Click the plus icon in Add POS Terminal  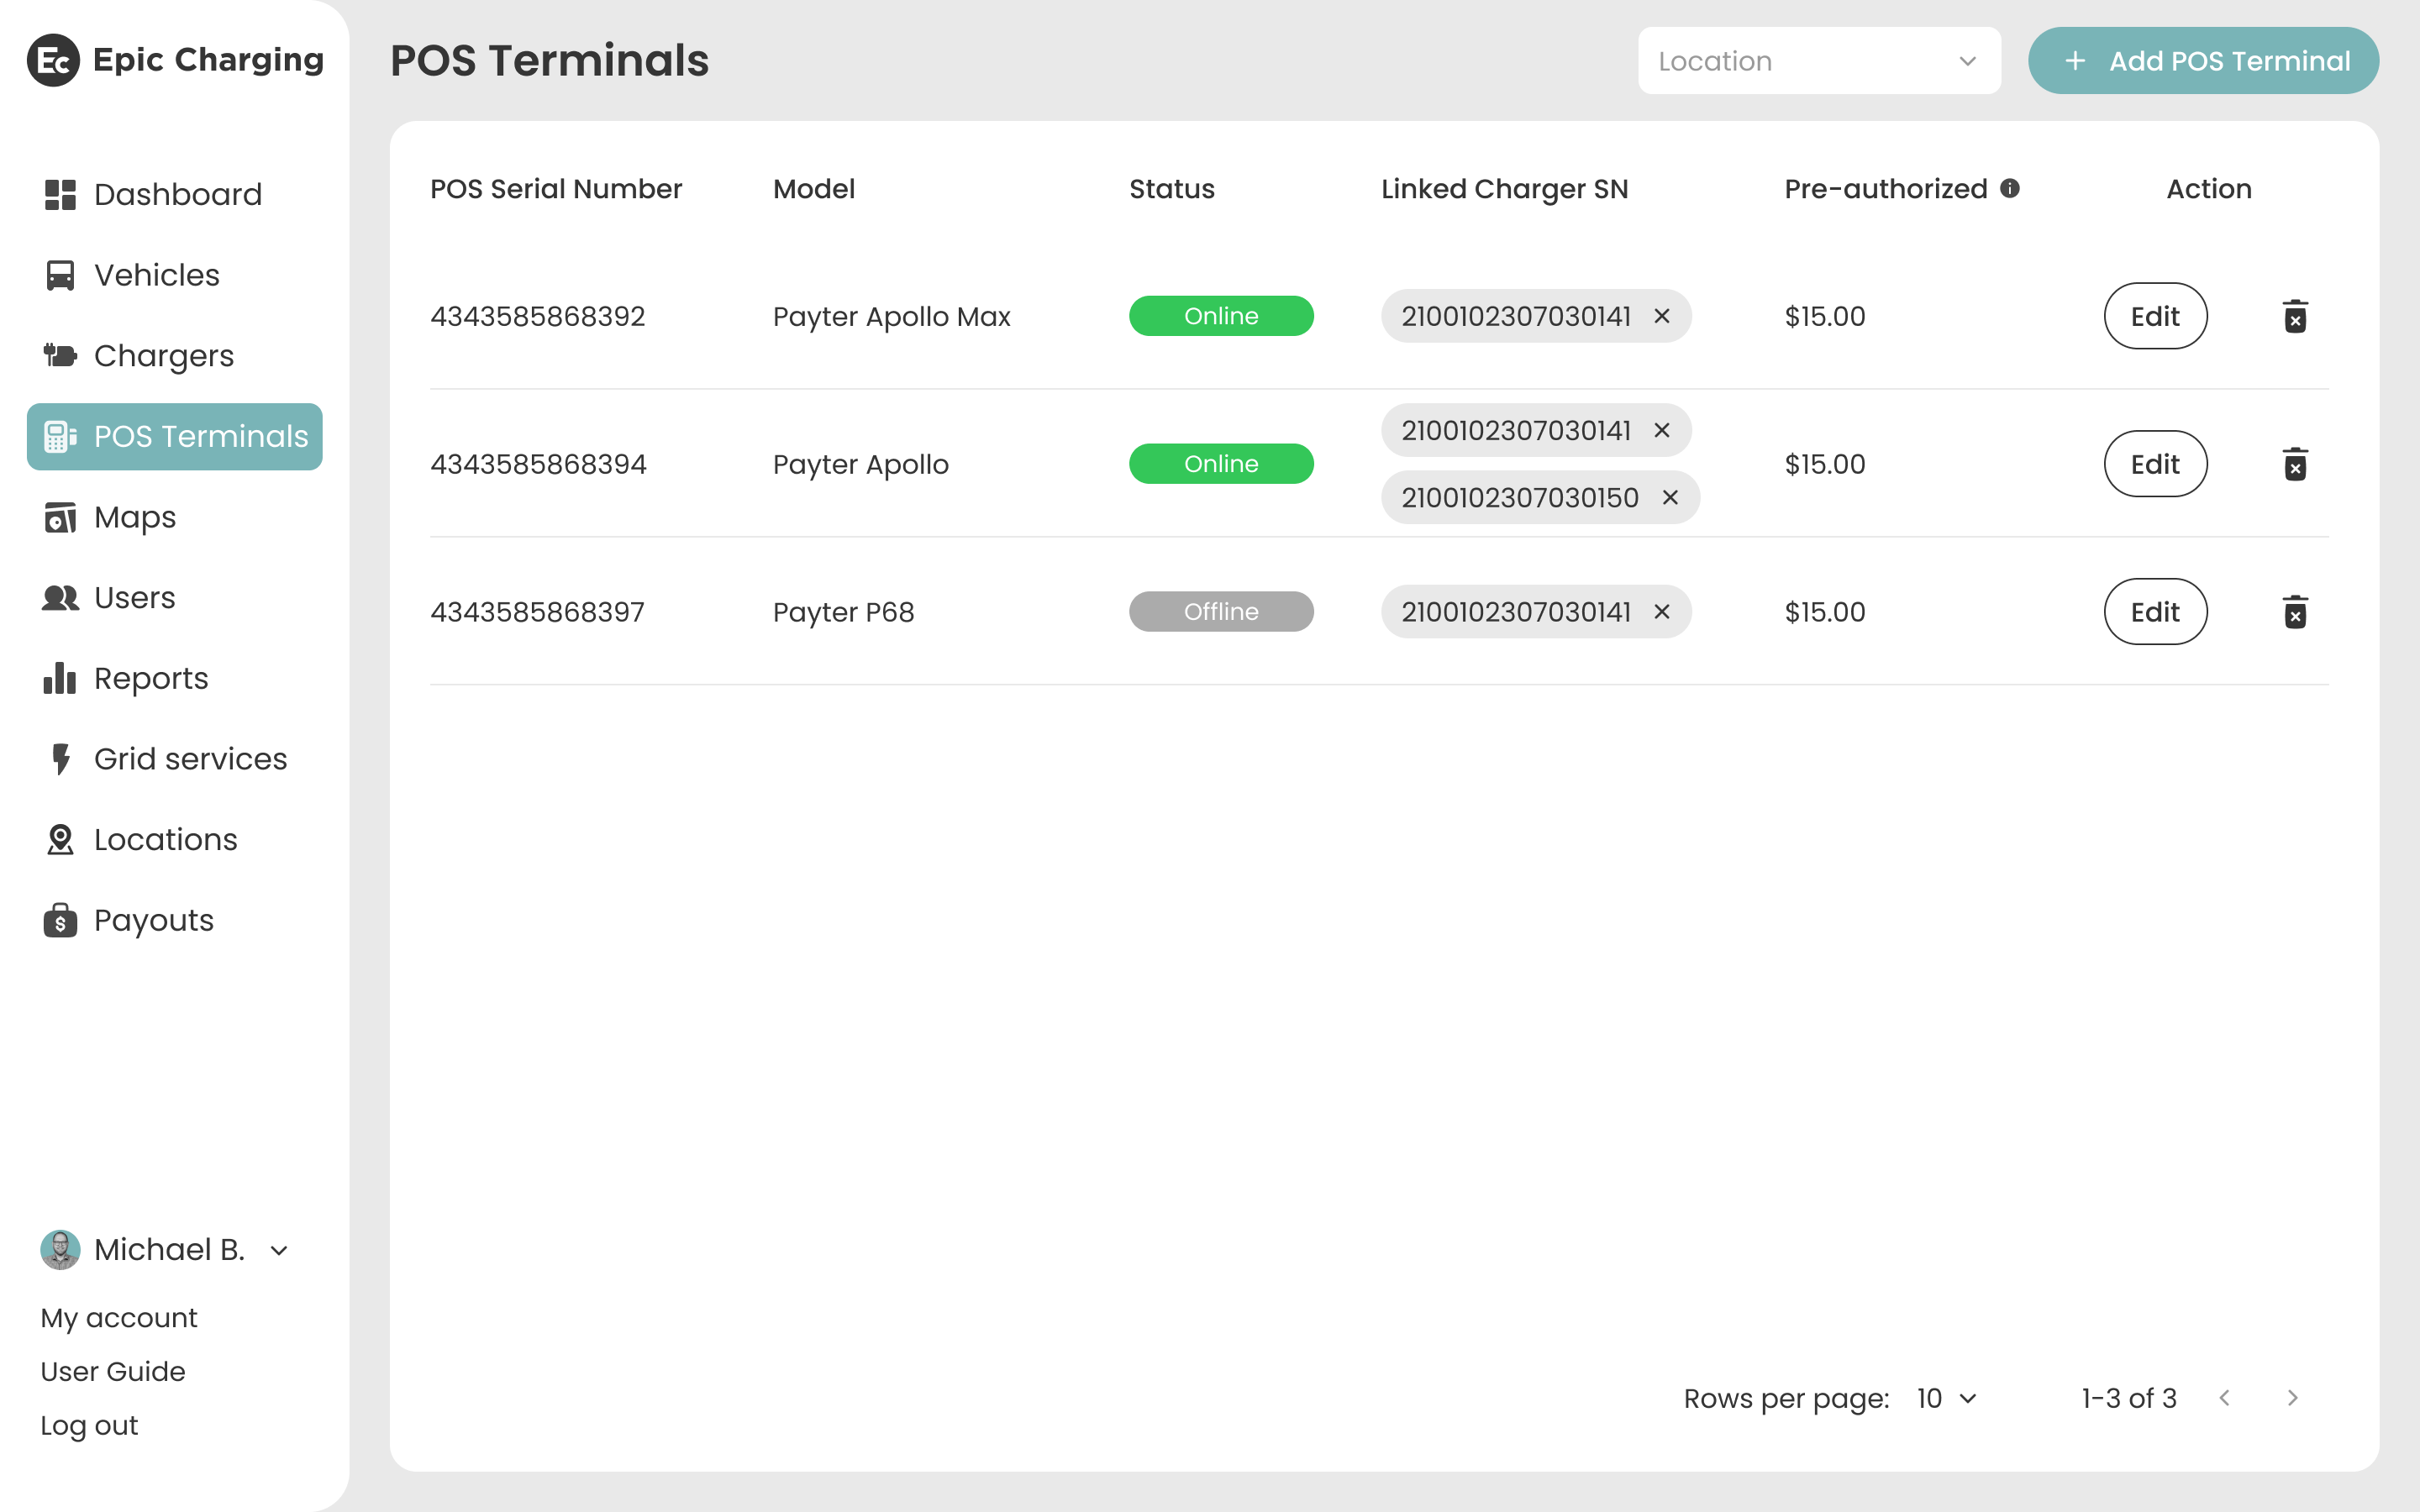pos(2075,61)
